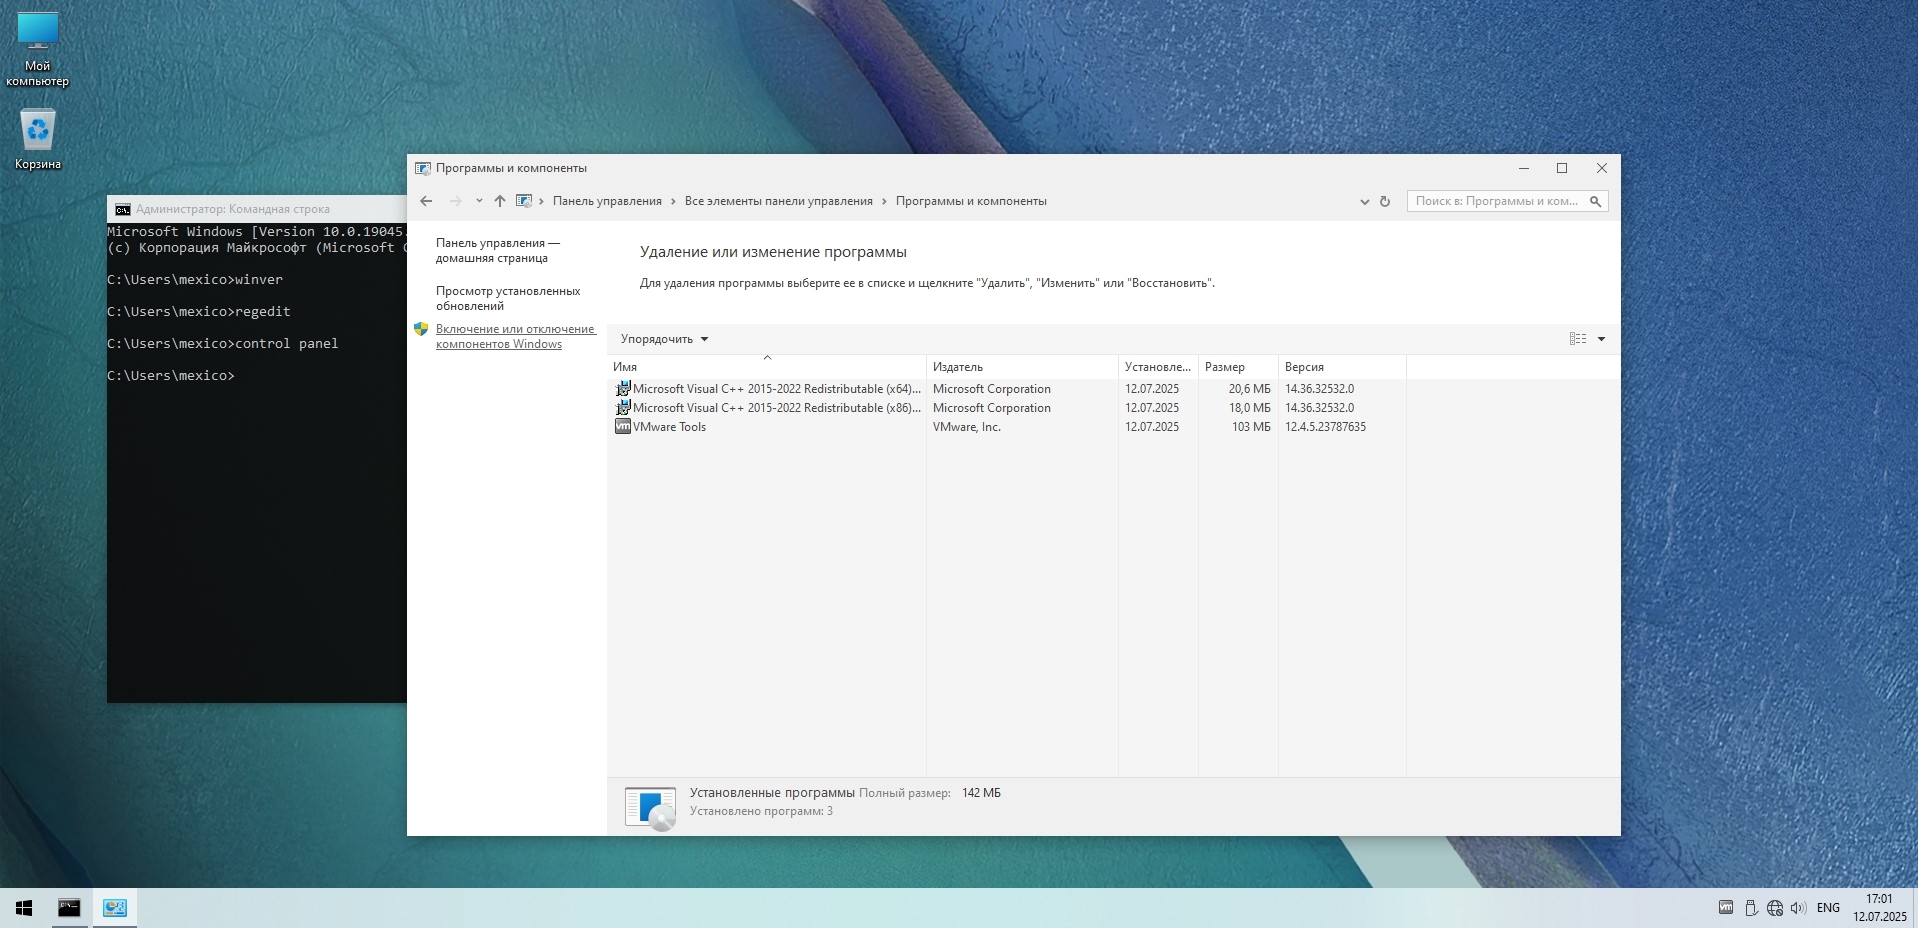
Task: Sort by Издатель column header
Action: click(1022, 367)
